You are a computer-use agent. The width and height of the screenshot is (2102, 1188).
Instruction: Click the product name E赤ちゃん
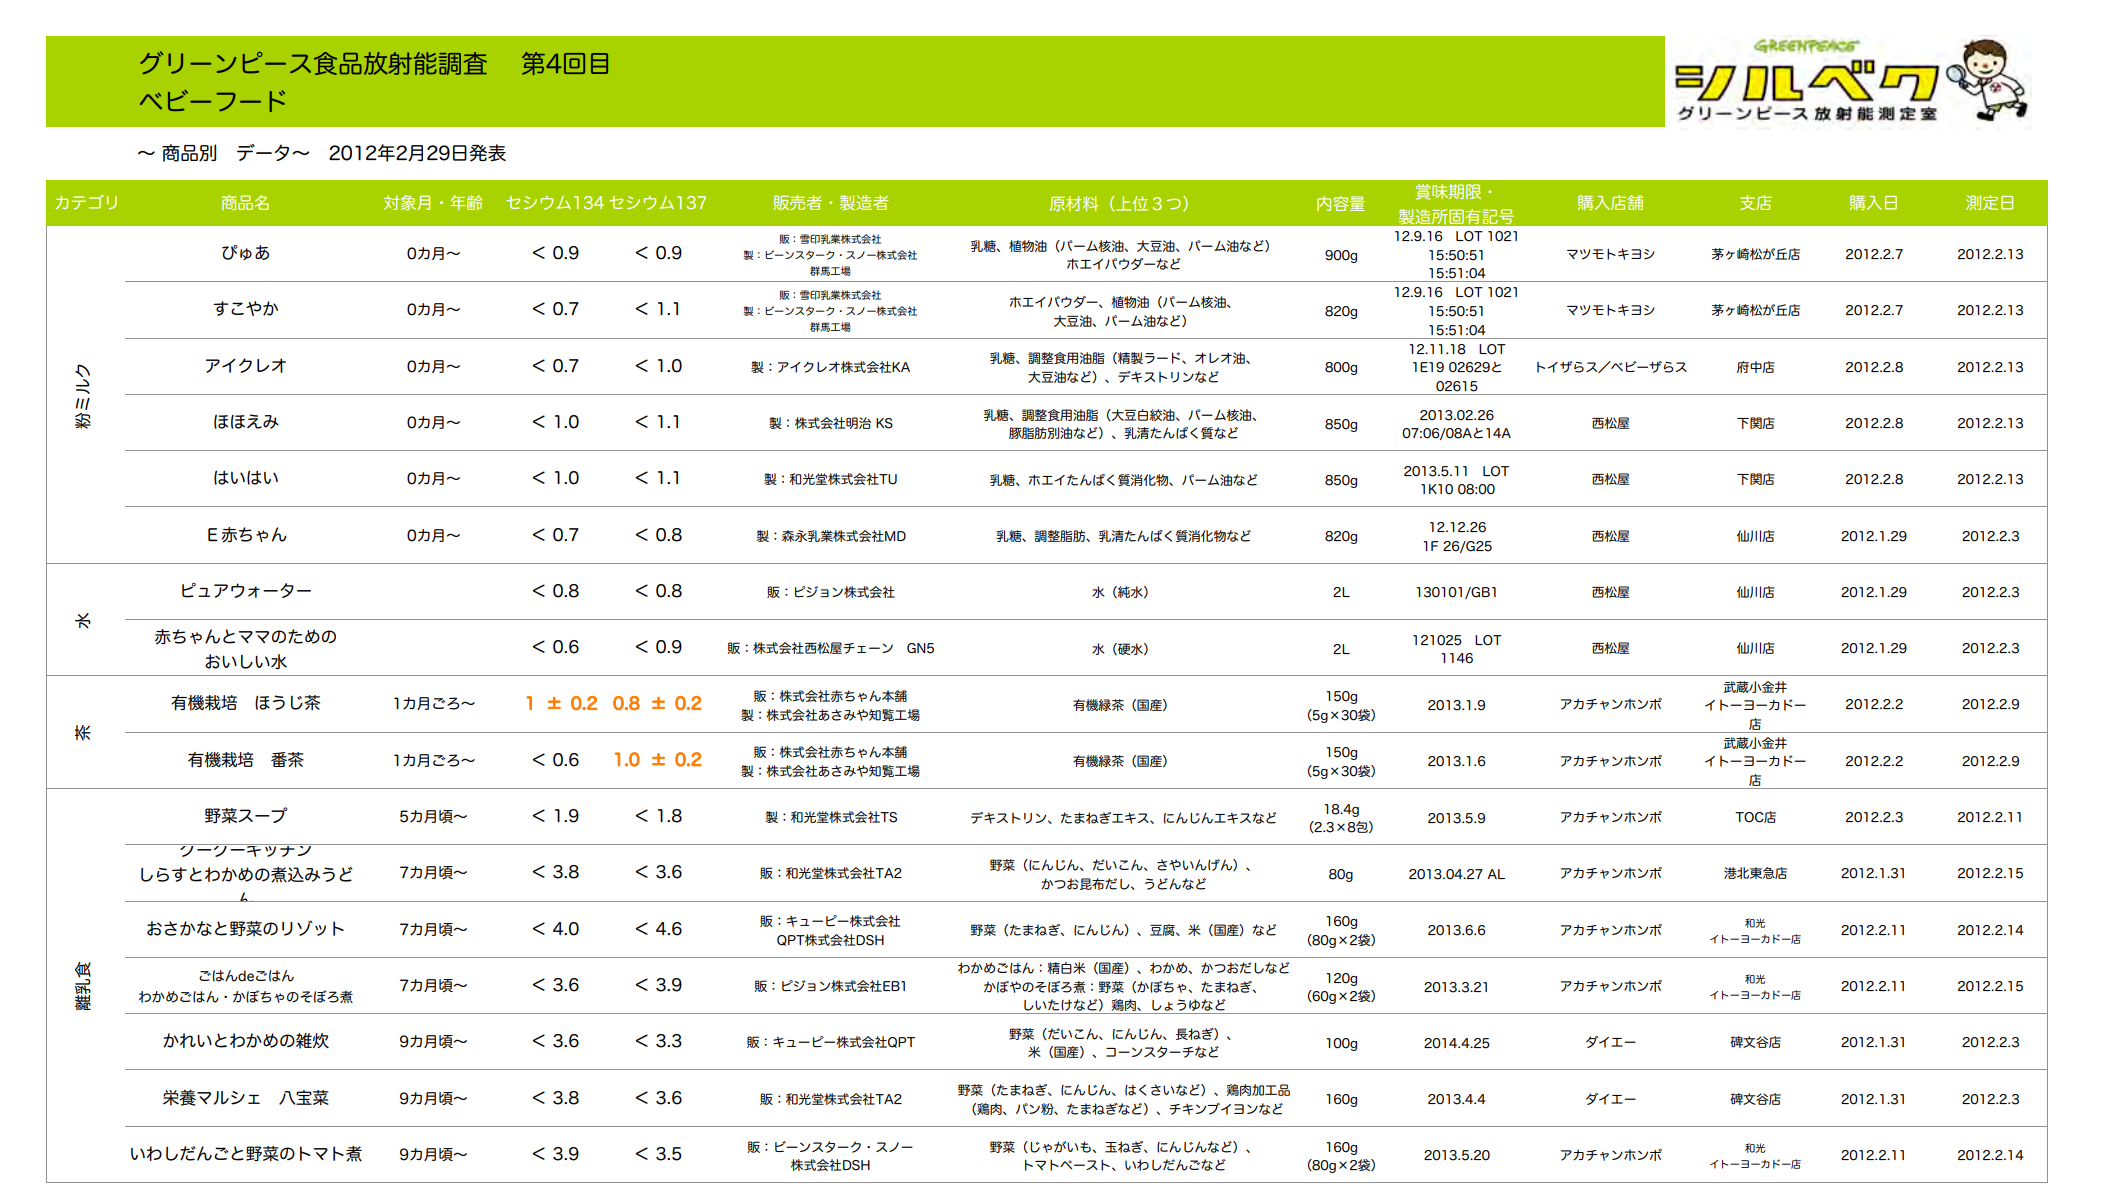coord(246,535)
